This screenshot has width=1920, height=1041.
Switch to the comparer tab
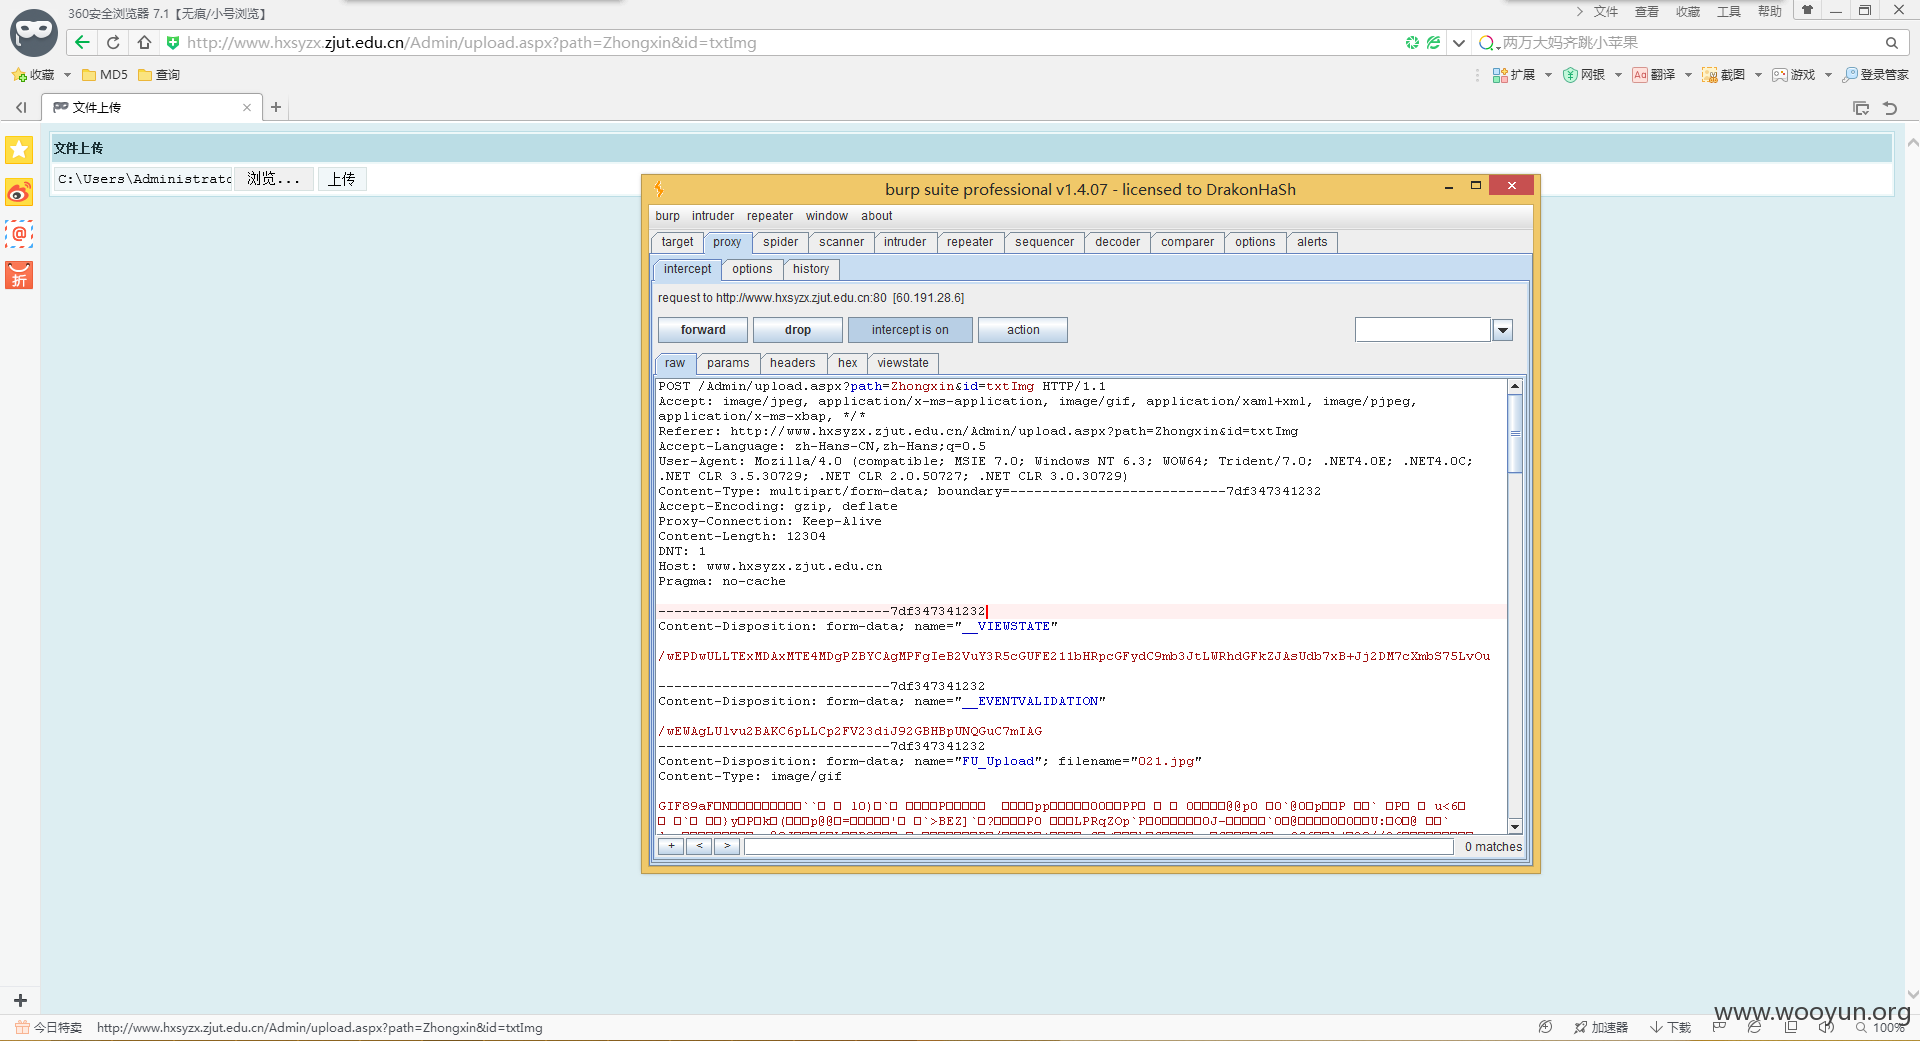click(1187, 242)
